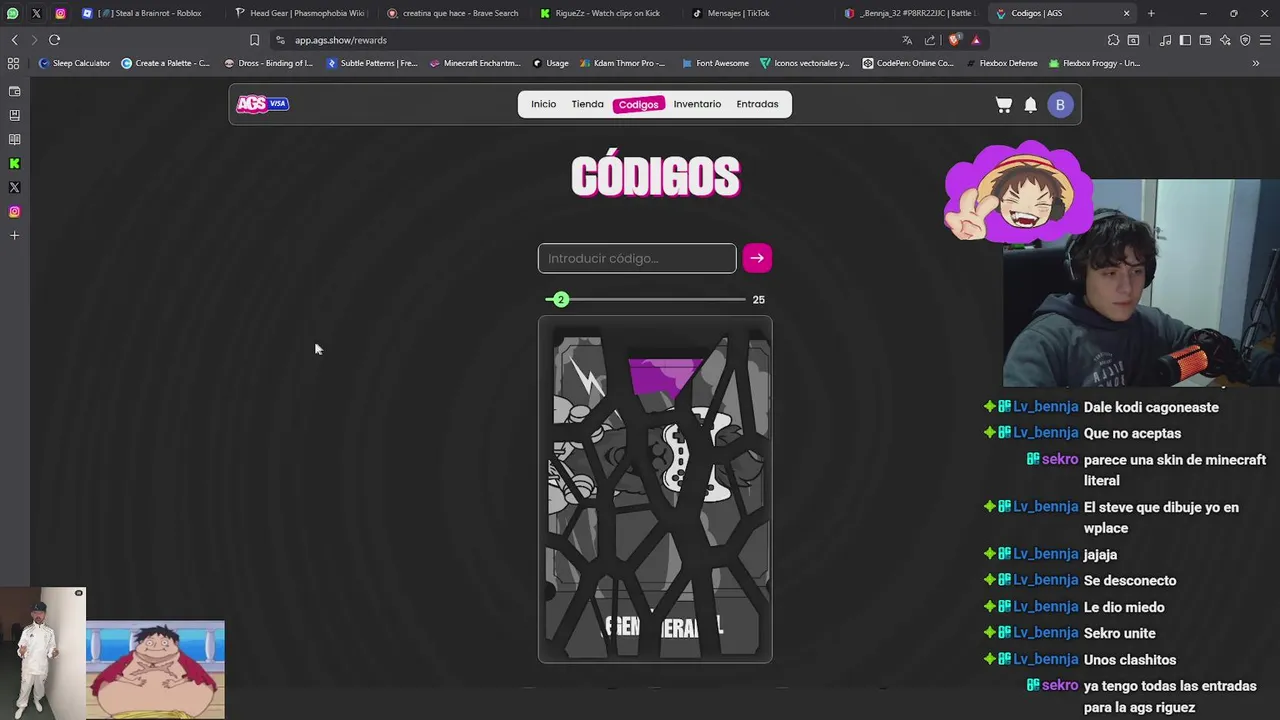Screen dimensions: 1280x720
Task: Open the browser music playlist icon
Action: pyautogui.click(x=1165, y=40)
